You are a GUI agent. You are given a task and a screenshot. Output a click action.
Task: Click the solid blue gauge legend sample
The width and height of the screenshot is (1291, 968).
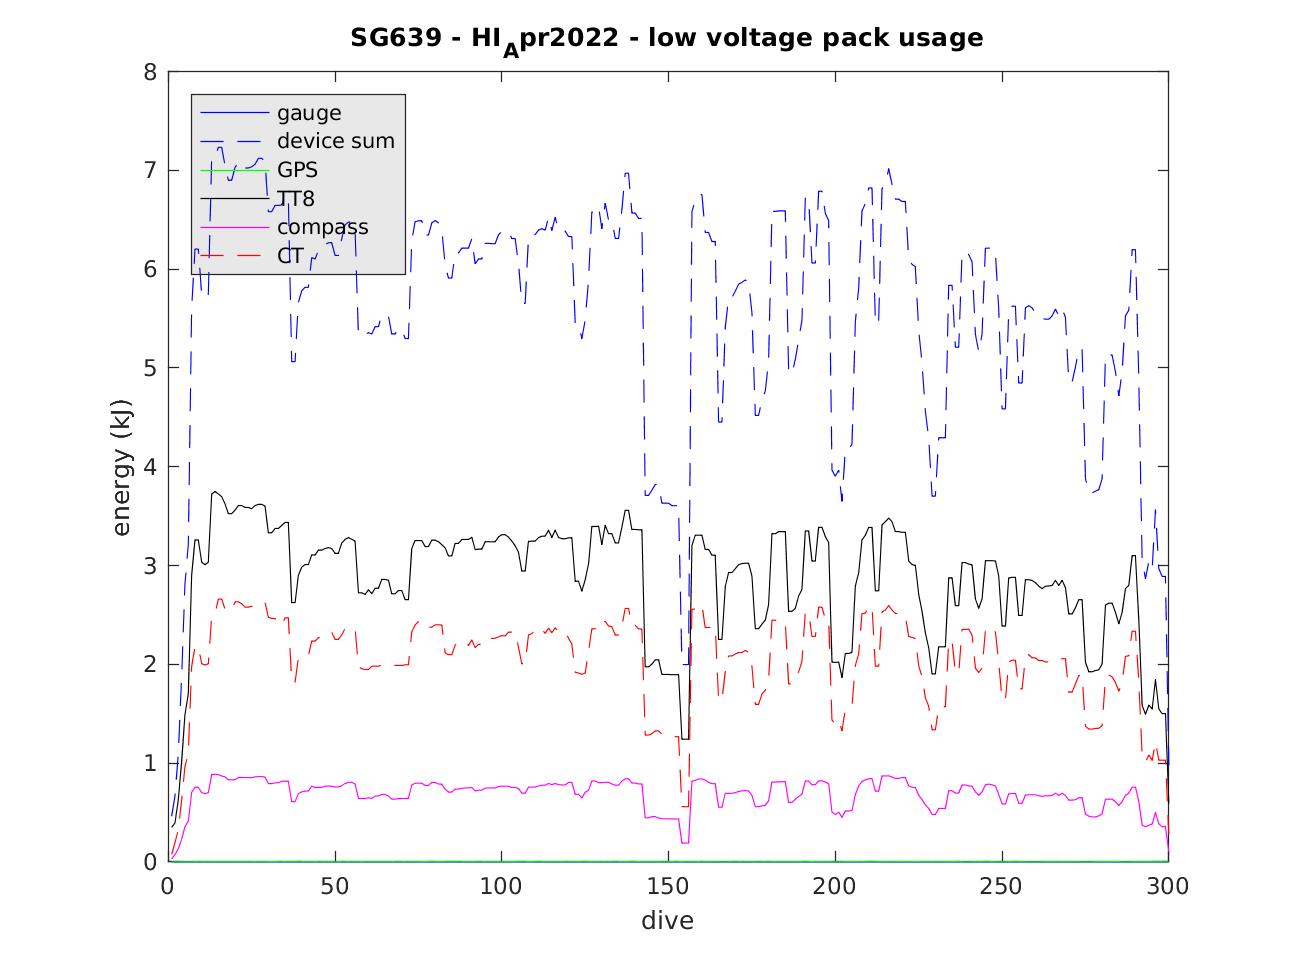(x=235, y=113)
